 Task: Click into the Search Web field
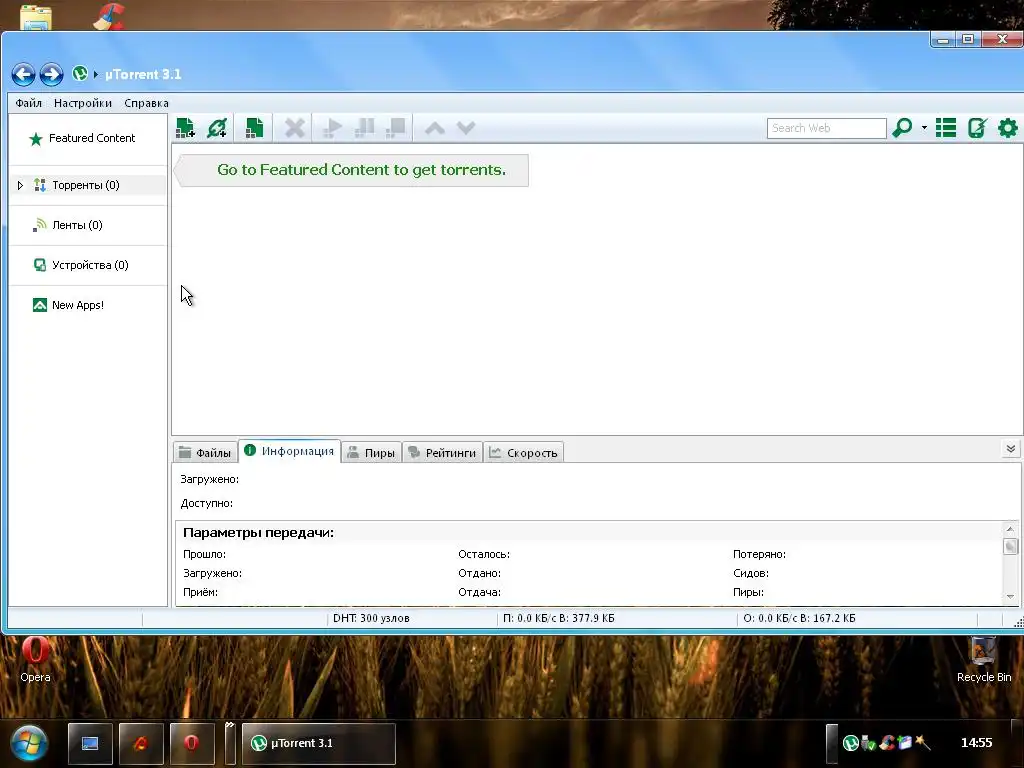(826, 128)
